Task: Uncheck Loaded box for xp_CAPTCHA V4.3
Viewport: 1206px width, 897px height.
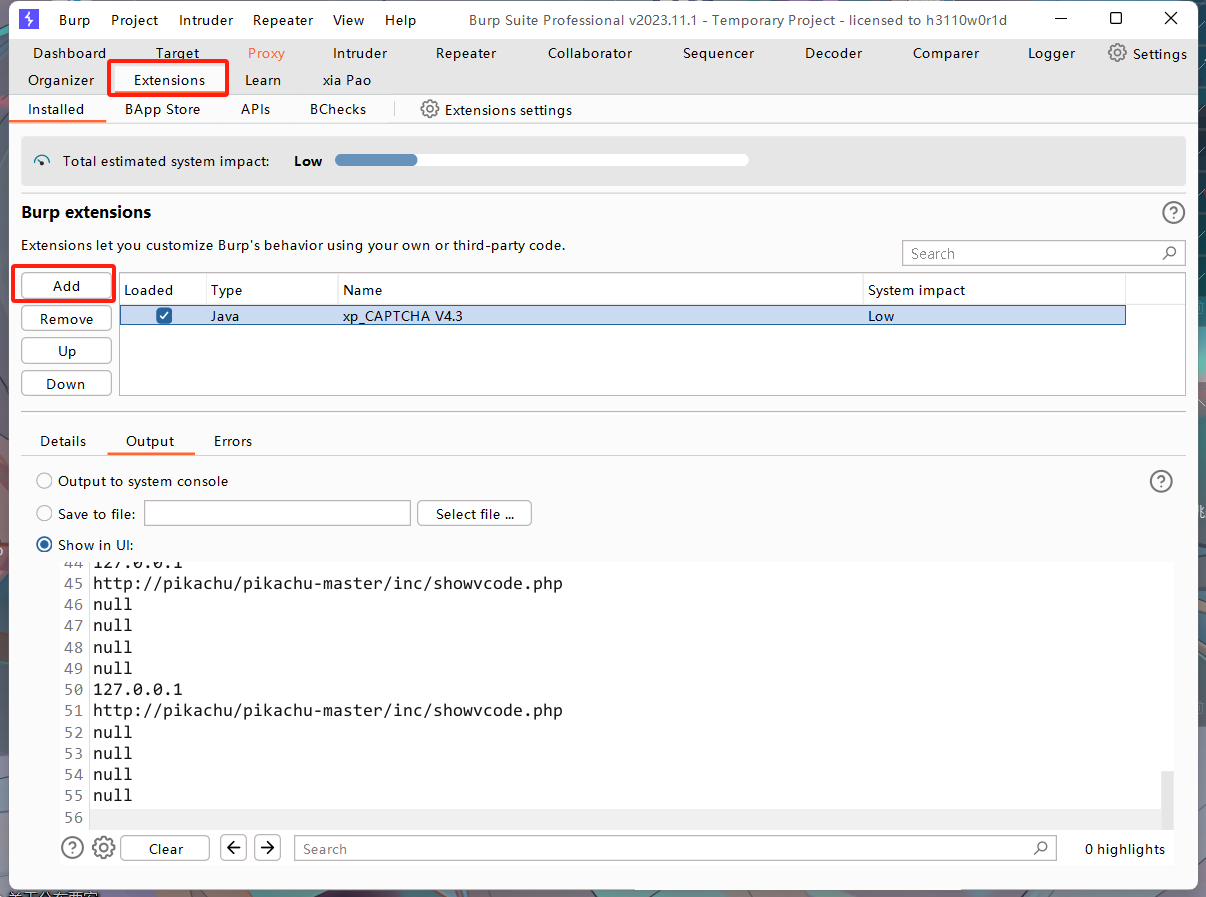Action: 164,315
